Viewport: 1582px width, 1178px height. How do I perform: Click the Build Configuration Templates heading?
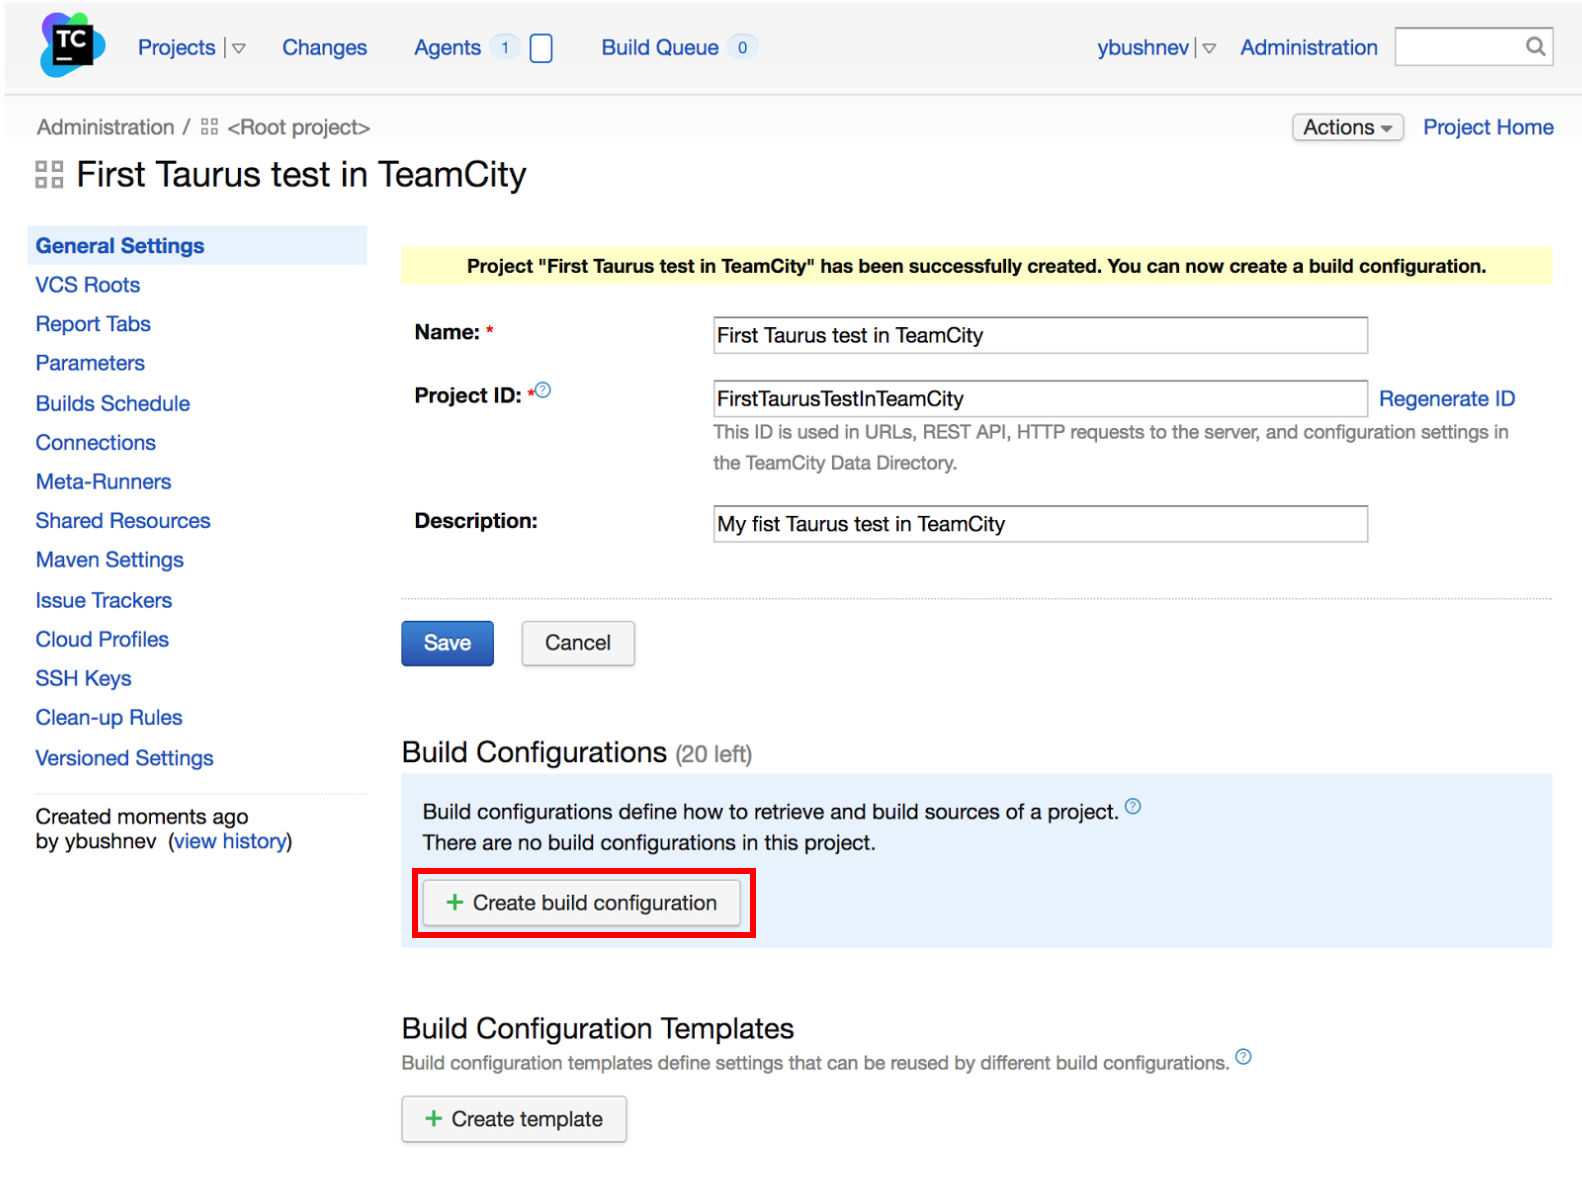[x=597, y=1028]
